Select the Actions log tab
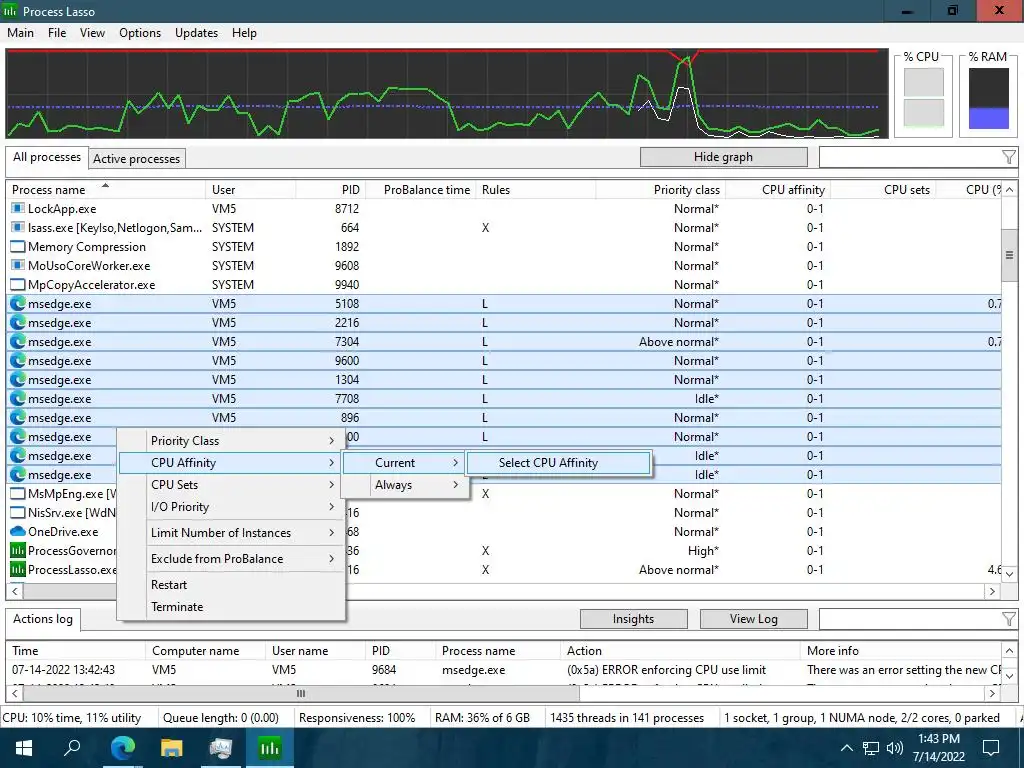This screenshot has height=768, width=1024. (43, 619)
